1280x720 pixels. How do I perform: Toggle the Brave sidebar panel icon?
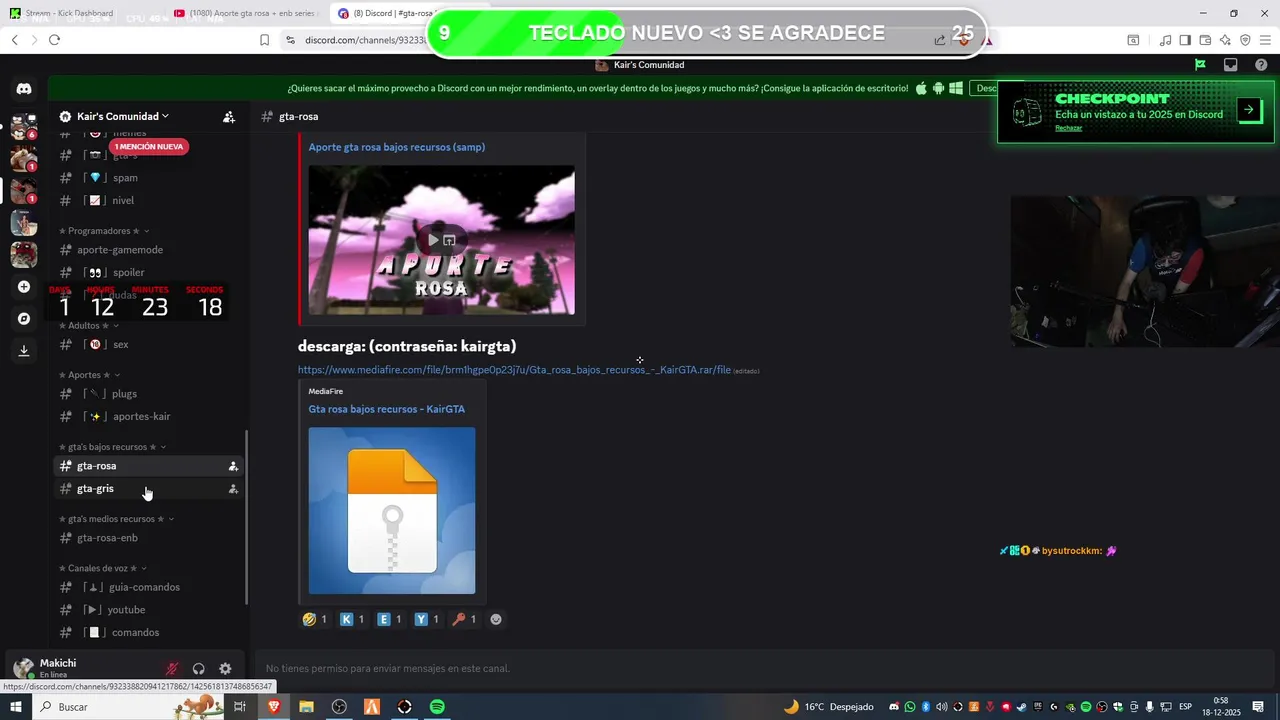click(x=1185, y=40)
